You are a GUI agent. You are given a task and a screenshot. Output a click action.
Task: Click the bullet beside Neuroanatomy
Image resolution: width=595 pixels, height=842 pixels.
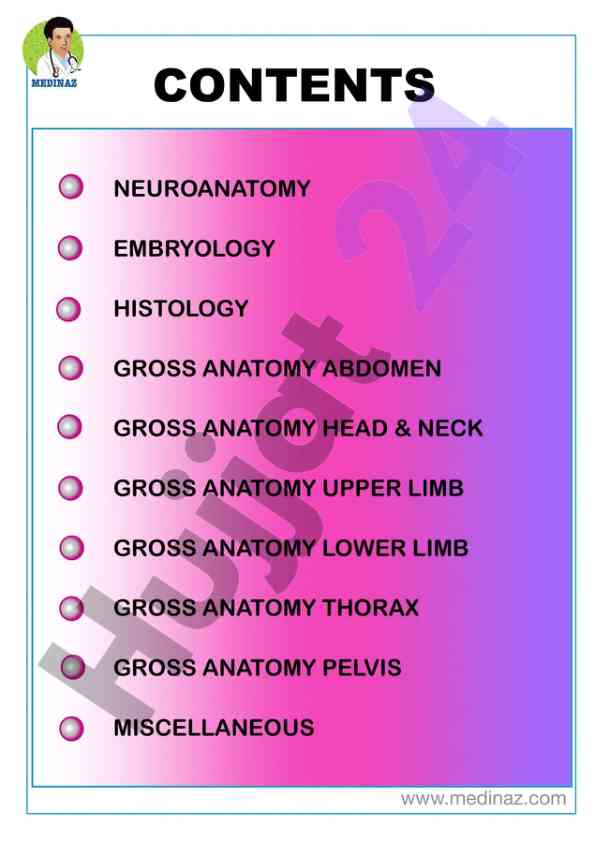tap(71, 187)
